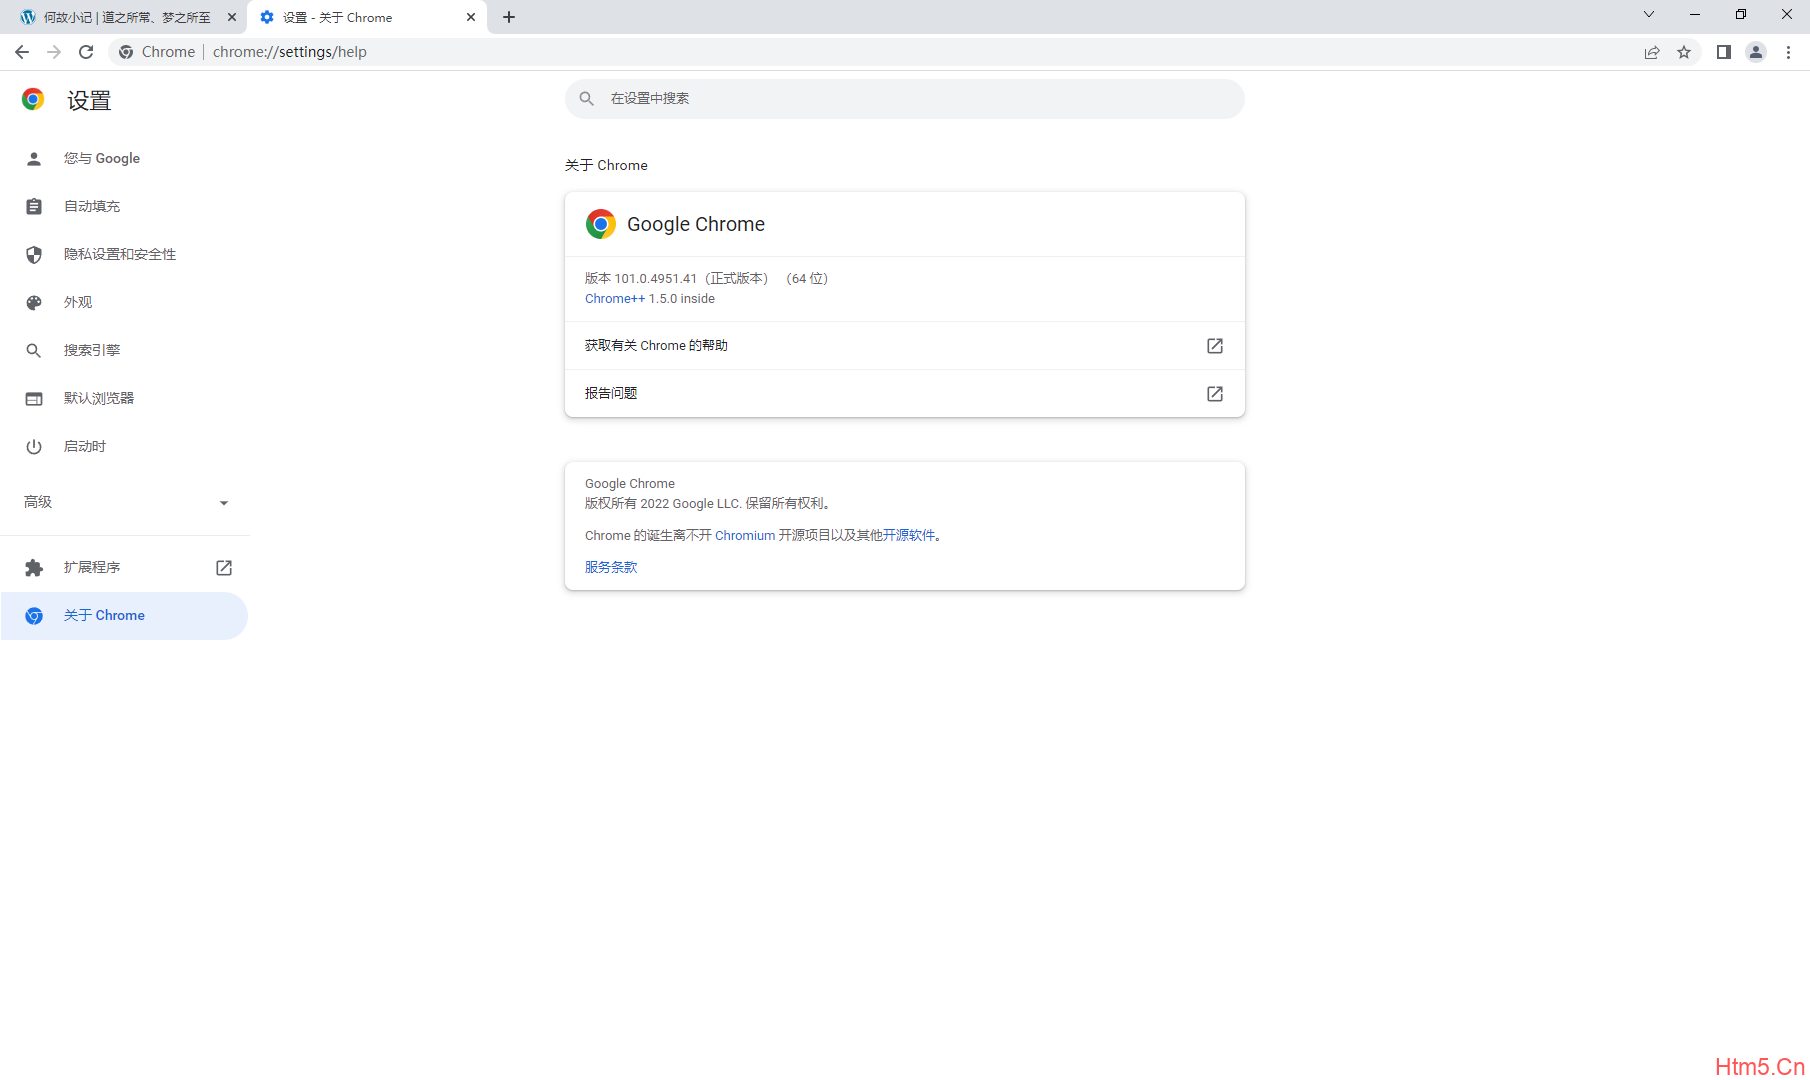Click the clipboard icon beside 自动填充
This screenshot has height=1080, width=1810.
pos(34,207)
